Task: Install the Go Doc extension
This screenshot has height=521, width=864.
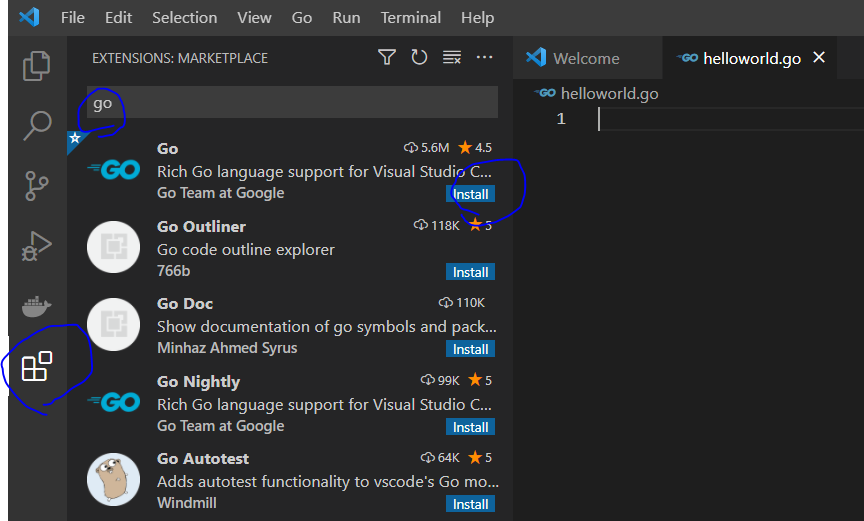Action: point(470,349)
